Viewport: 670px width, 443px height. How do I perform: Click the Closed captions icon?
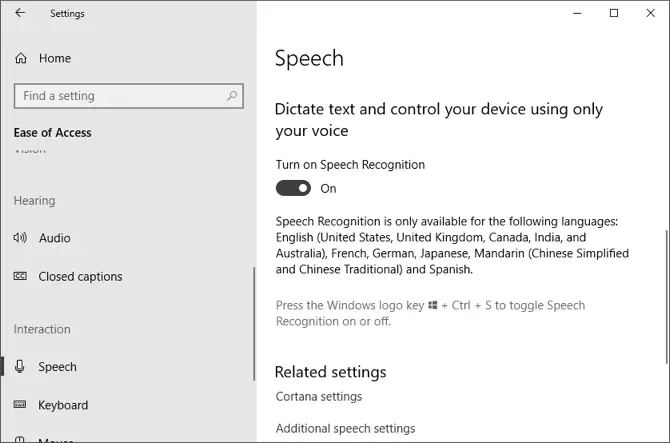21,276
